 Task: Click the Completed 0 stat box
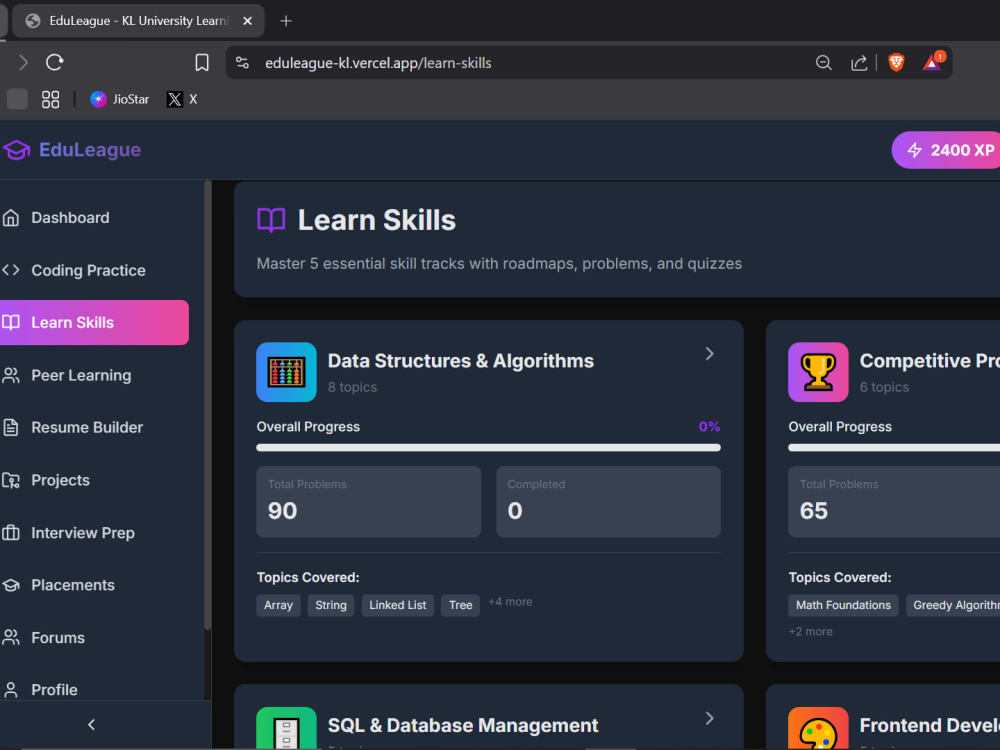(608, 502)
